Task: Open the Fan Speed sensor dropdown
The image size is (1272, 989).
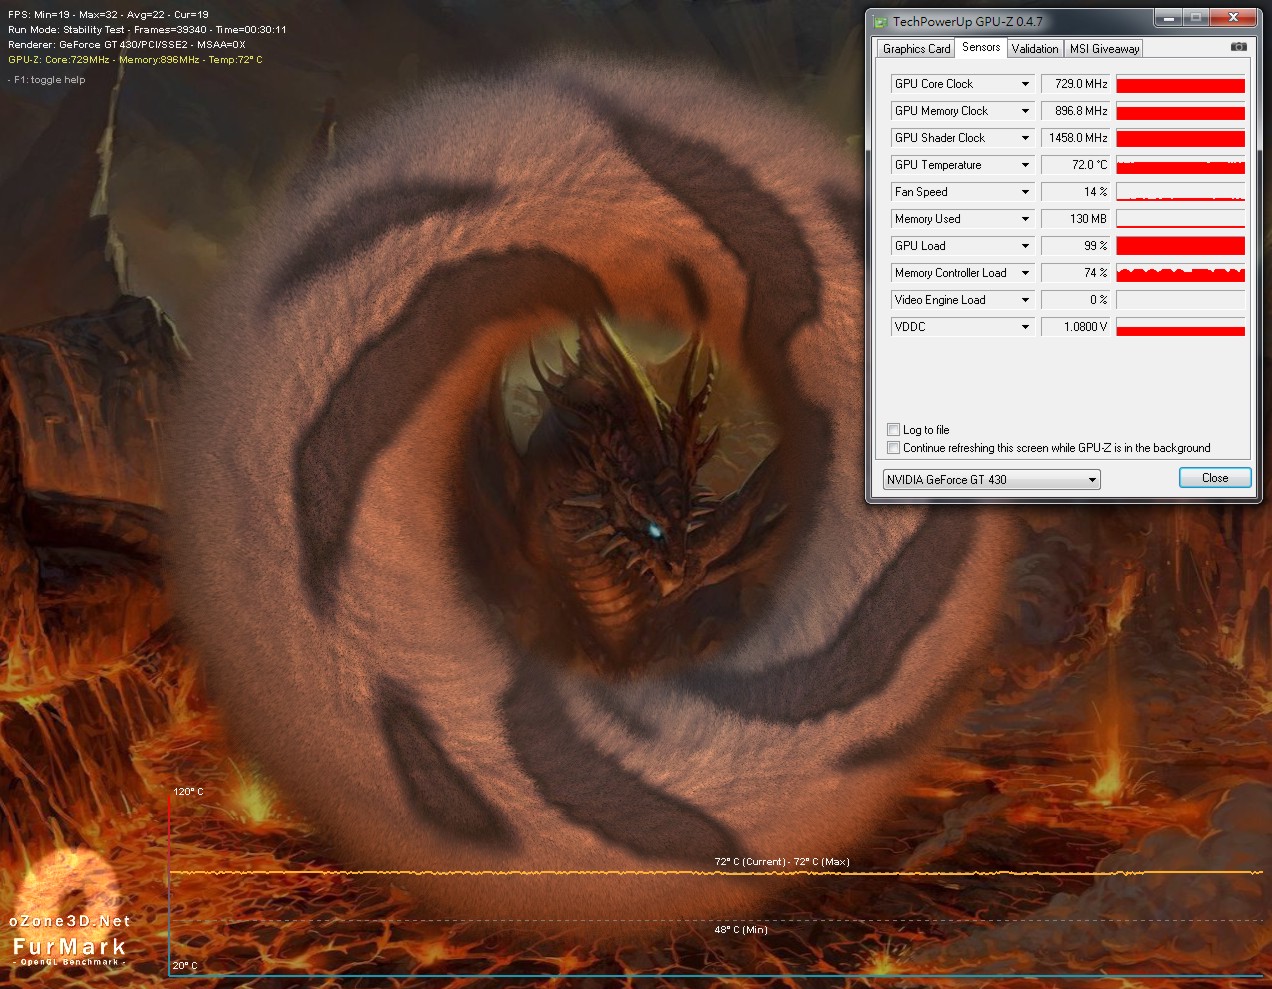Action: pos(1025,192)
